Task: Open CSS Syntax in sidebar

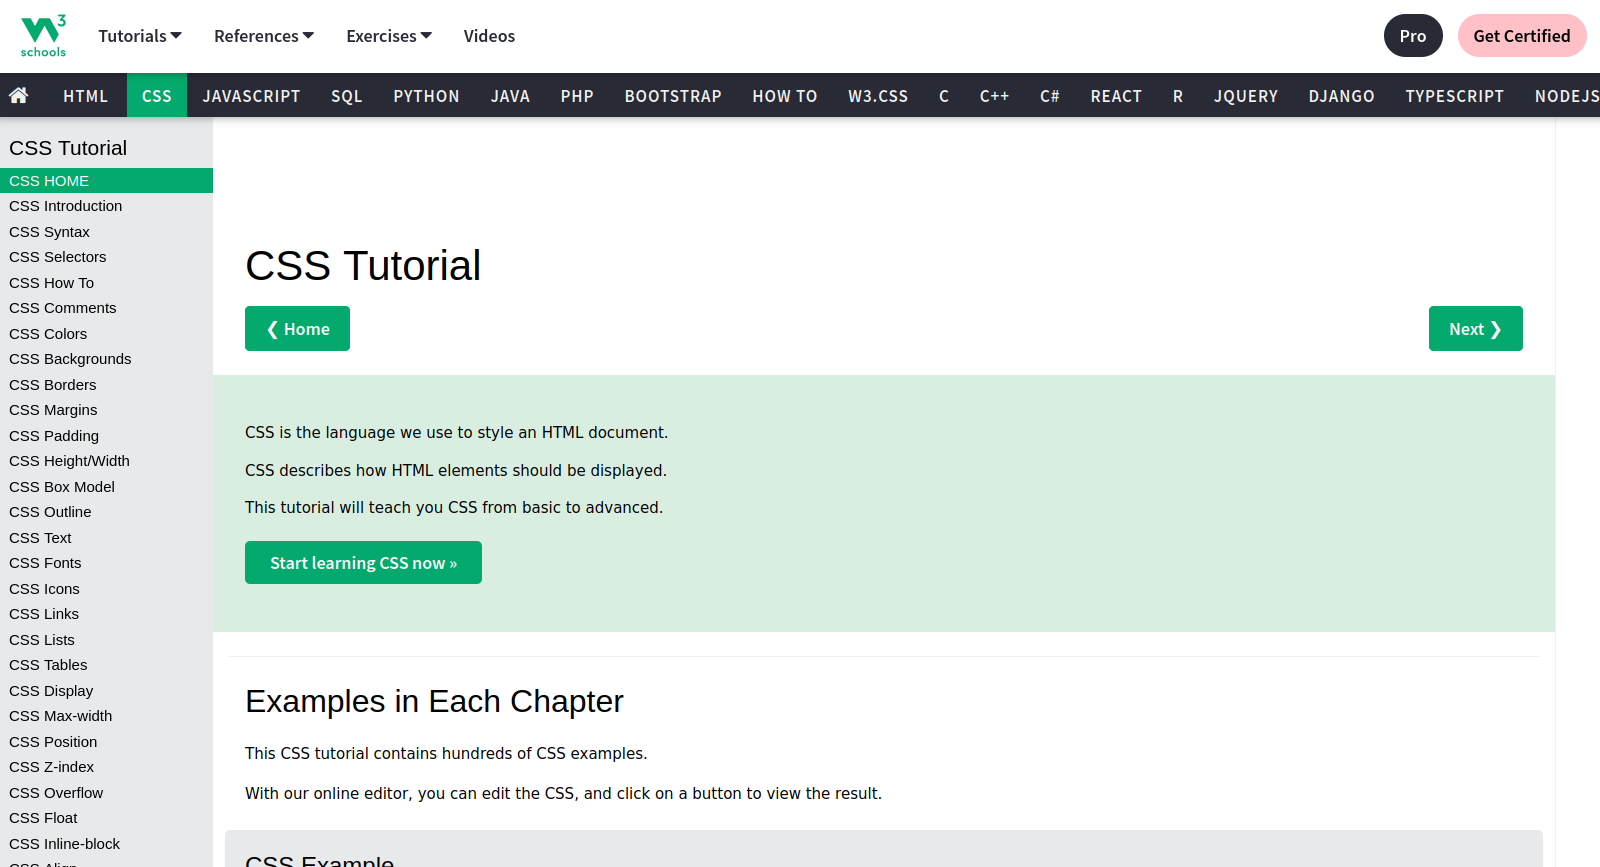Action: tap(106, 232)
